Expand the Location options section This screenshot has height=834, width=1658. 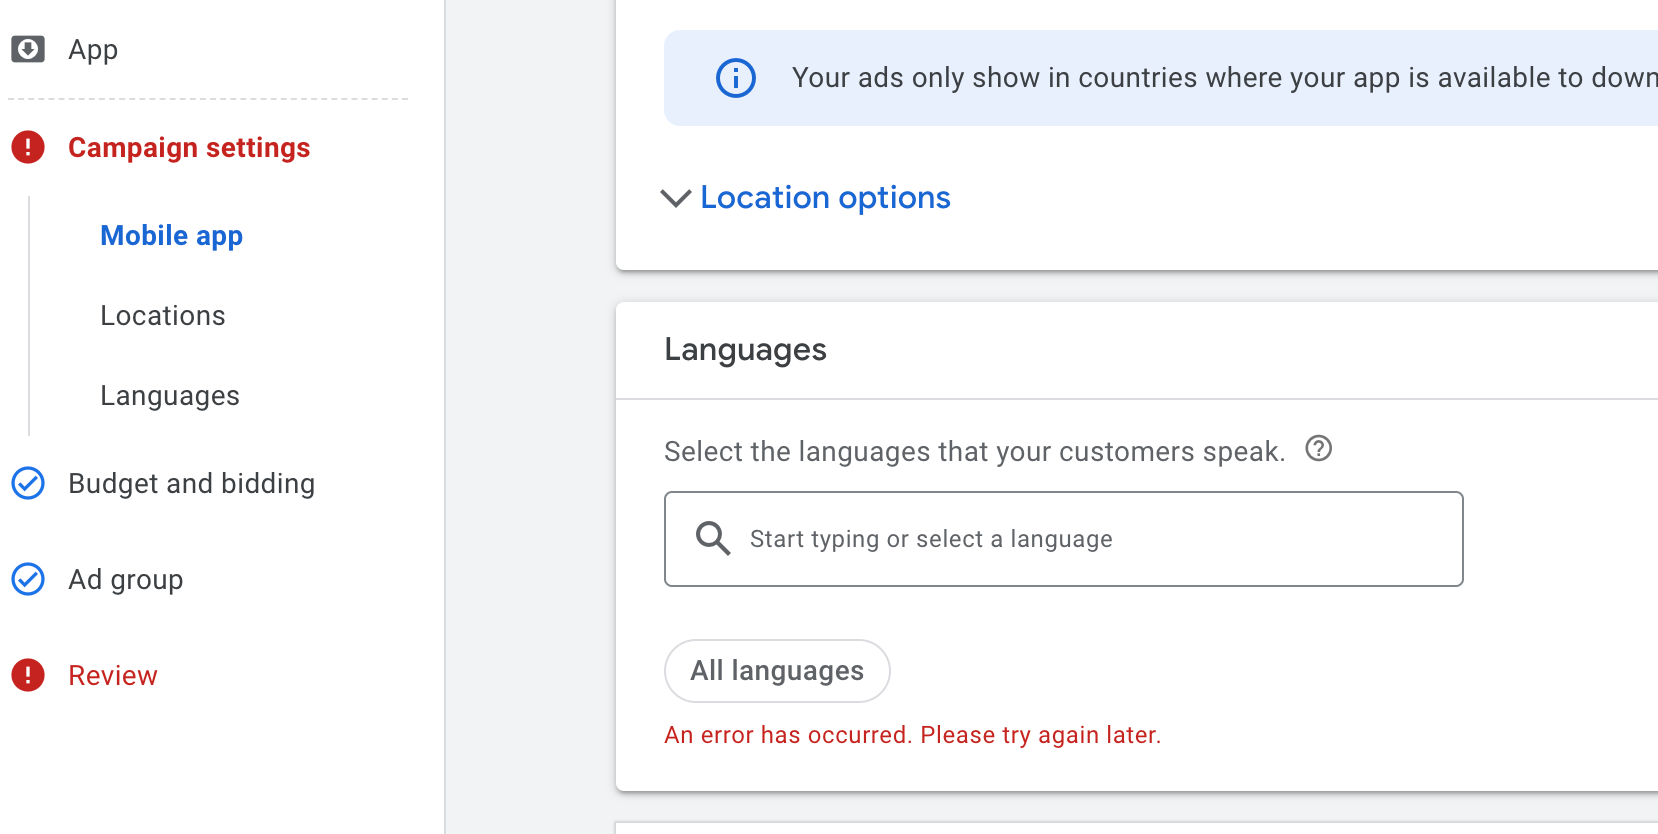pos(825,198)
